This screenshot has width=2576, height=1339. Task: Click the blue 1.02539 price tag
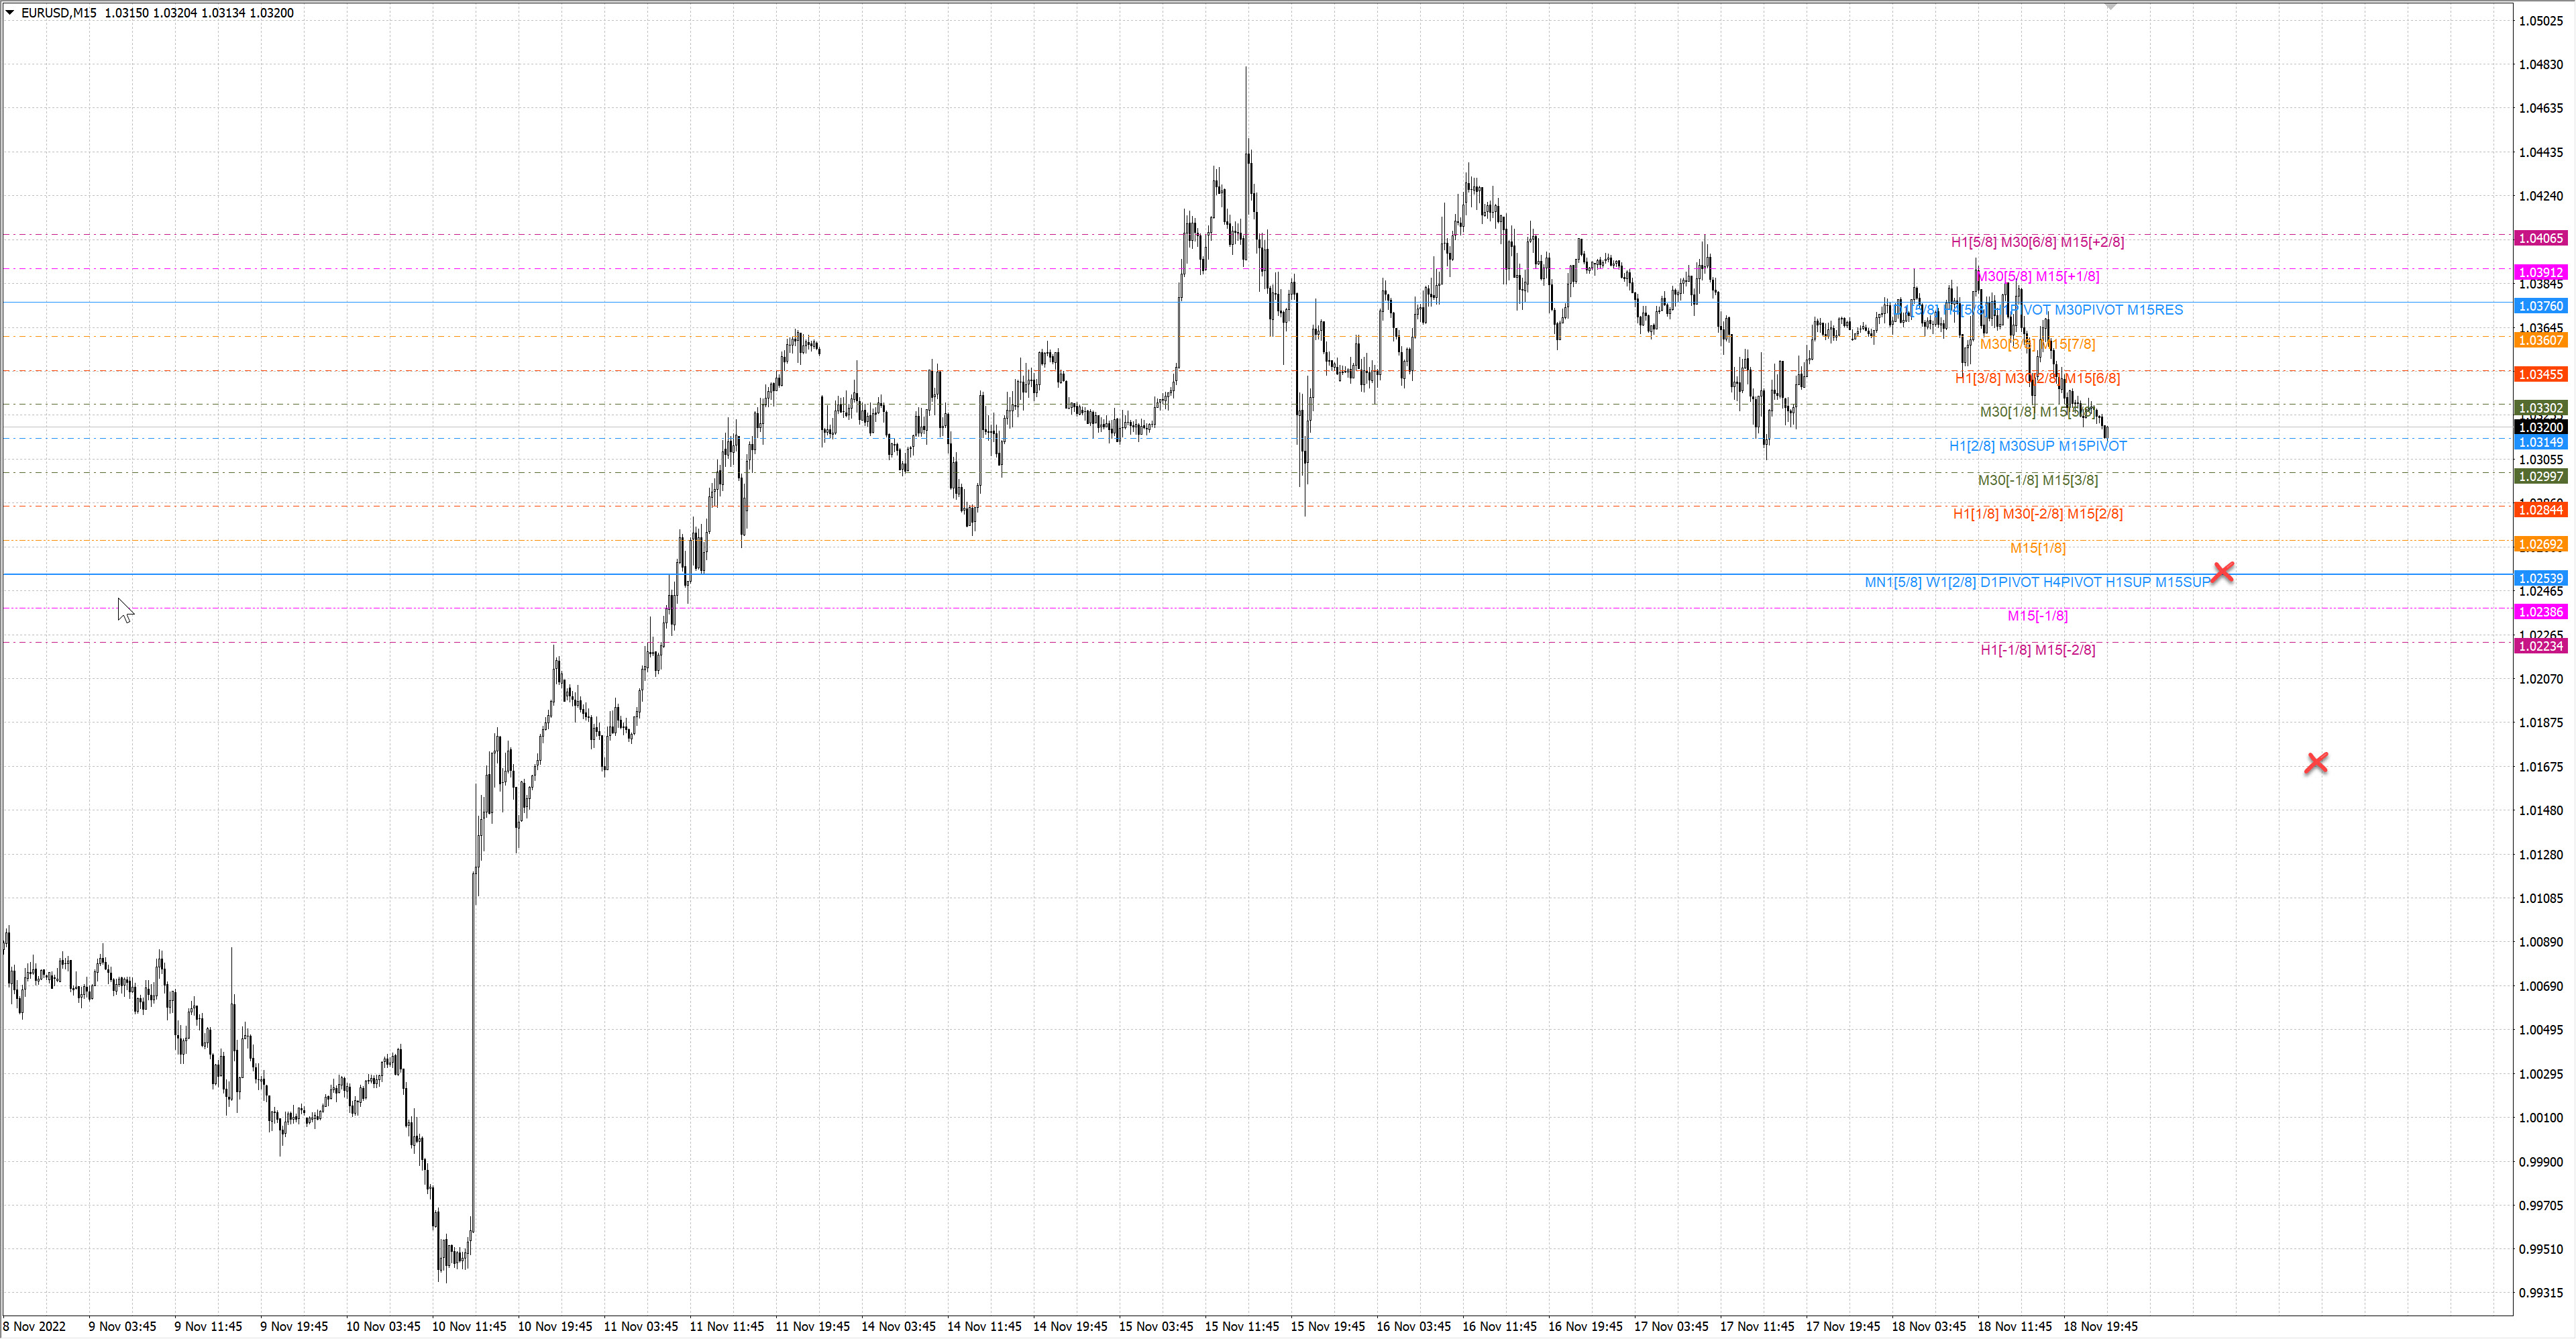(x=2540, y=578)
